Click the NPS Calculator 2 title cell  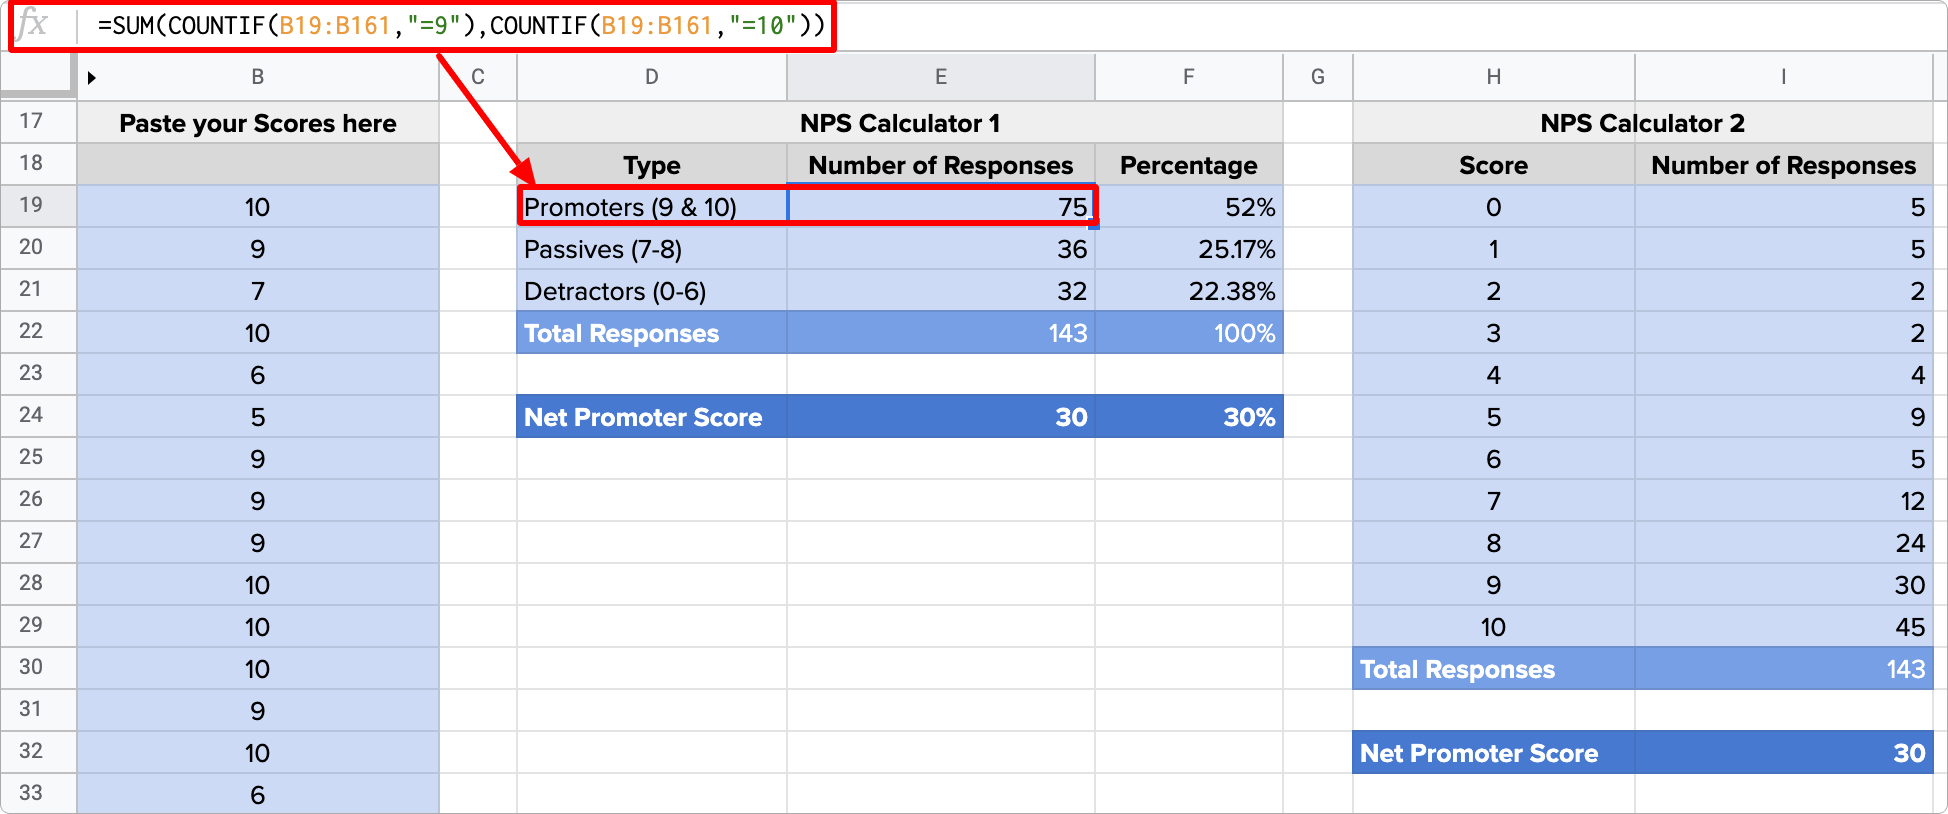point(1642,123)
